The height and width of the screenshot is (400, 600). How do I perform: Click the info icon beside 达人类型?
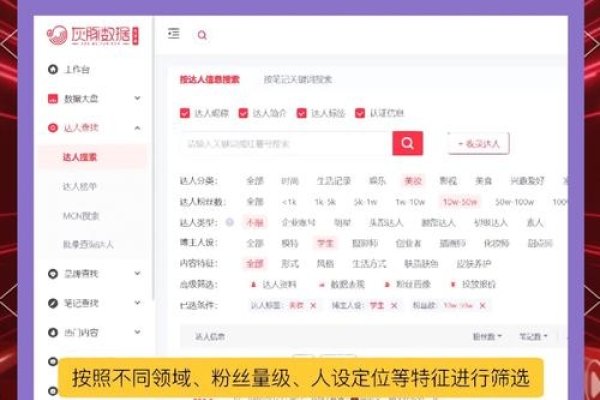coord(230,222)
